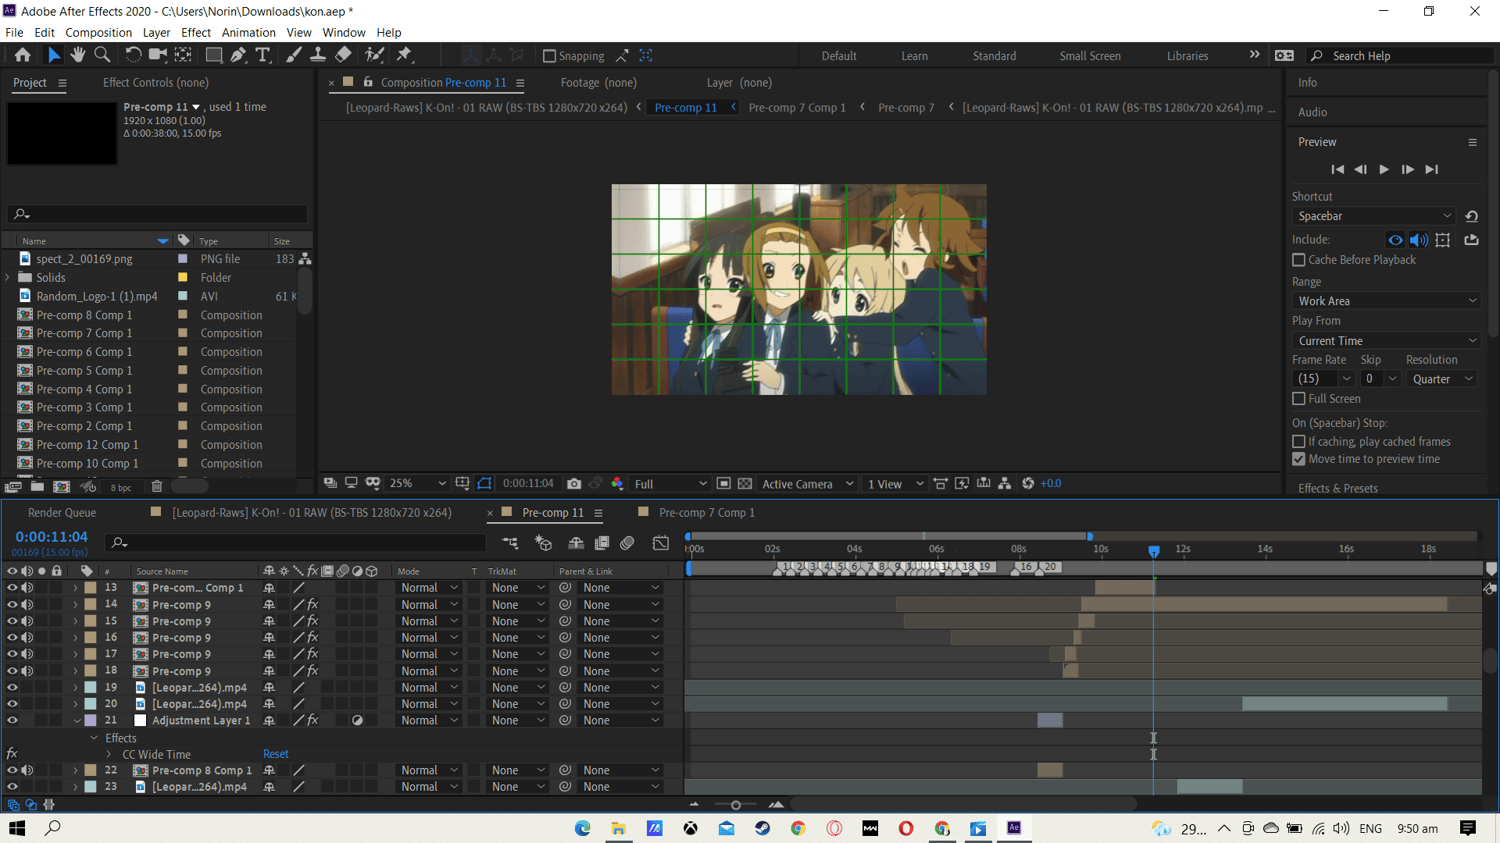Open the Graph Editor in timeline
The width and height of the screenshot is (1500, 843).
tap(661, 543)
